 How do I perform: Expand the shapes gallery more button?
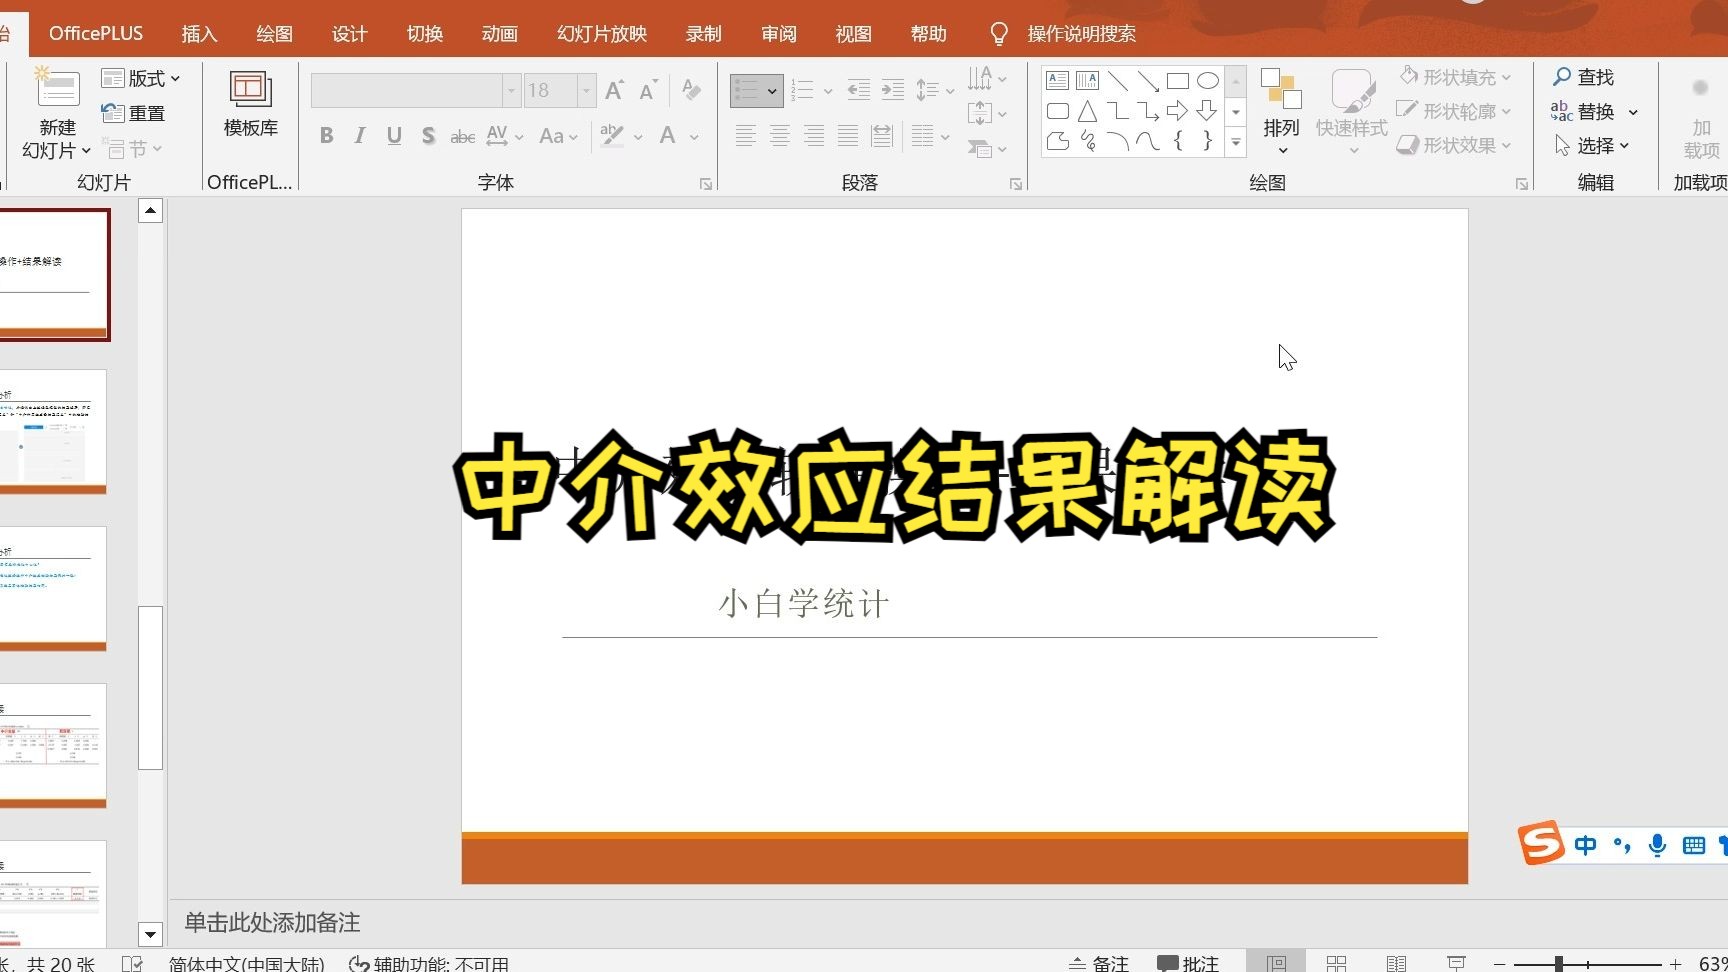1236,143
